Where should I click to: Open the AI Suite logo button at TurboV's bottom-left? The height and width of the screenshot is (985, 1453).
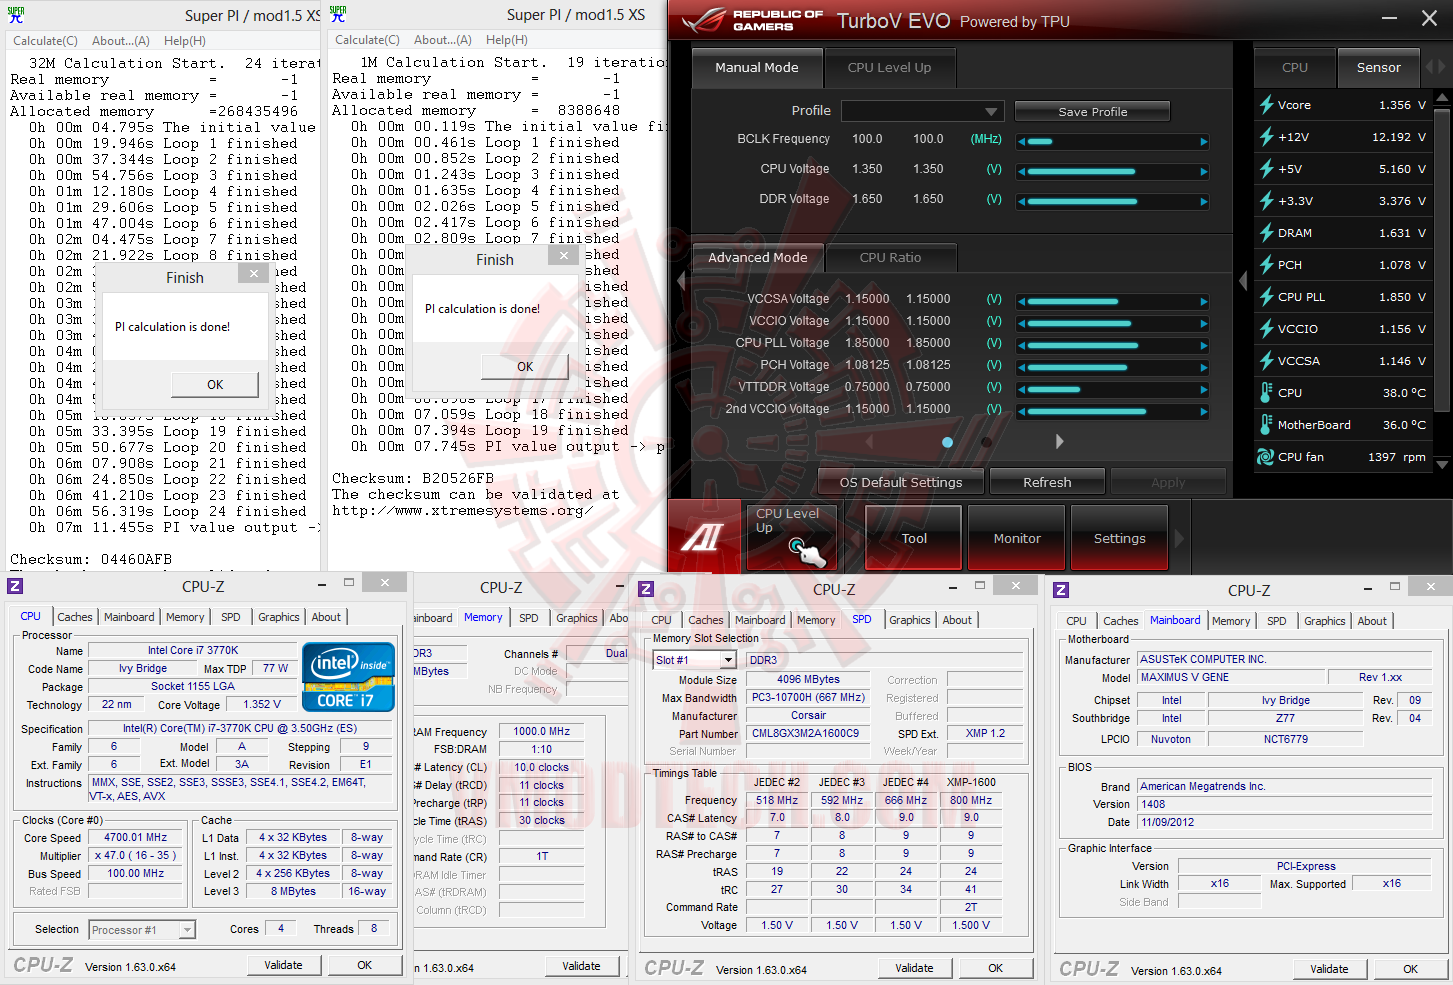[x=703, y=537]
